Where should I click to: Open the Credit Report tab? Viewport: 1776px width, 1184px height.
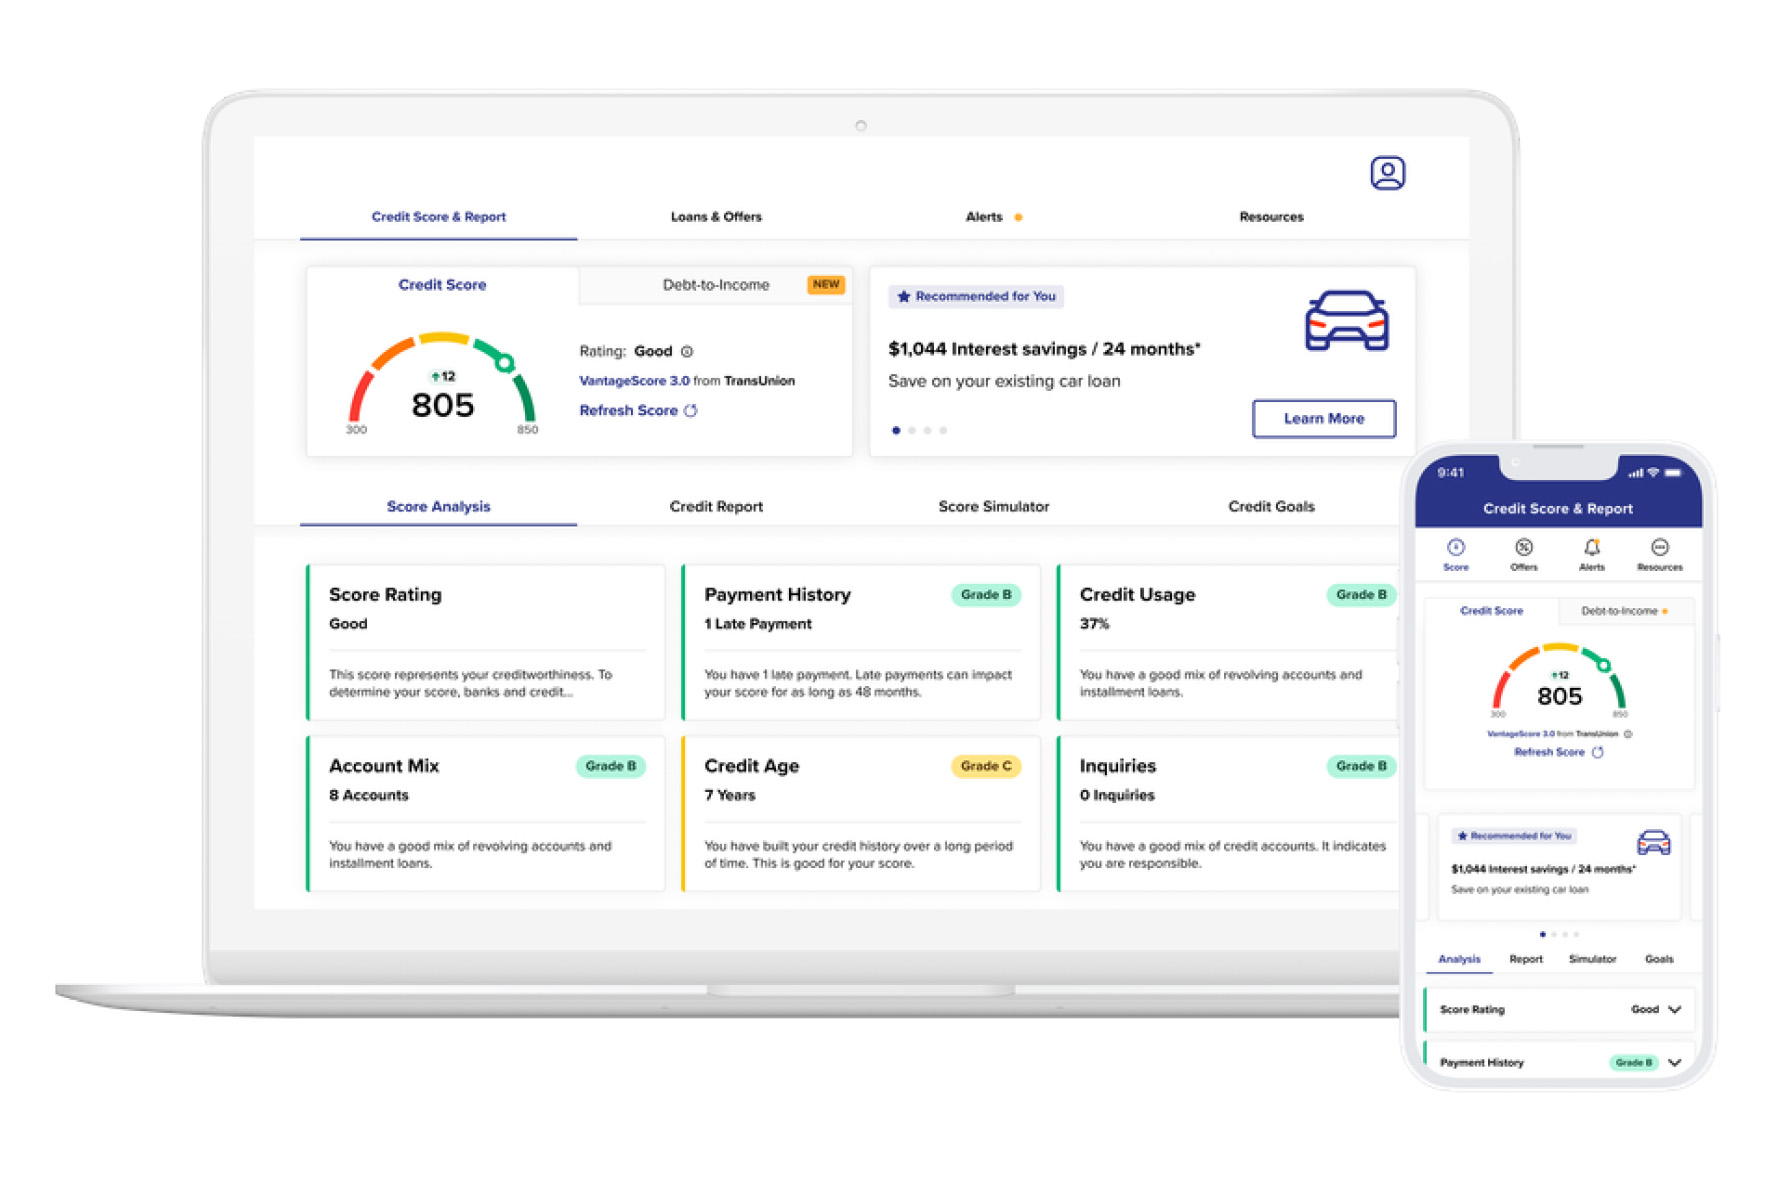716,506
